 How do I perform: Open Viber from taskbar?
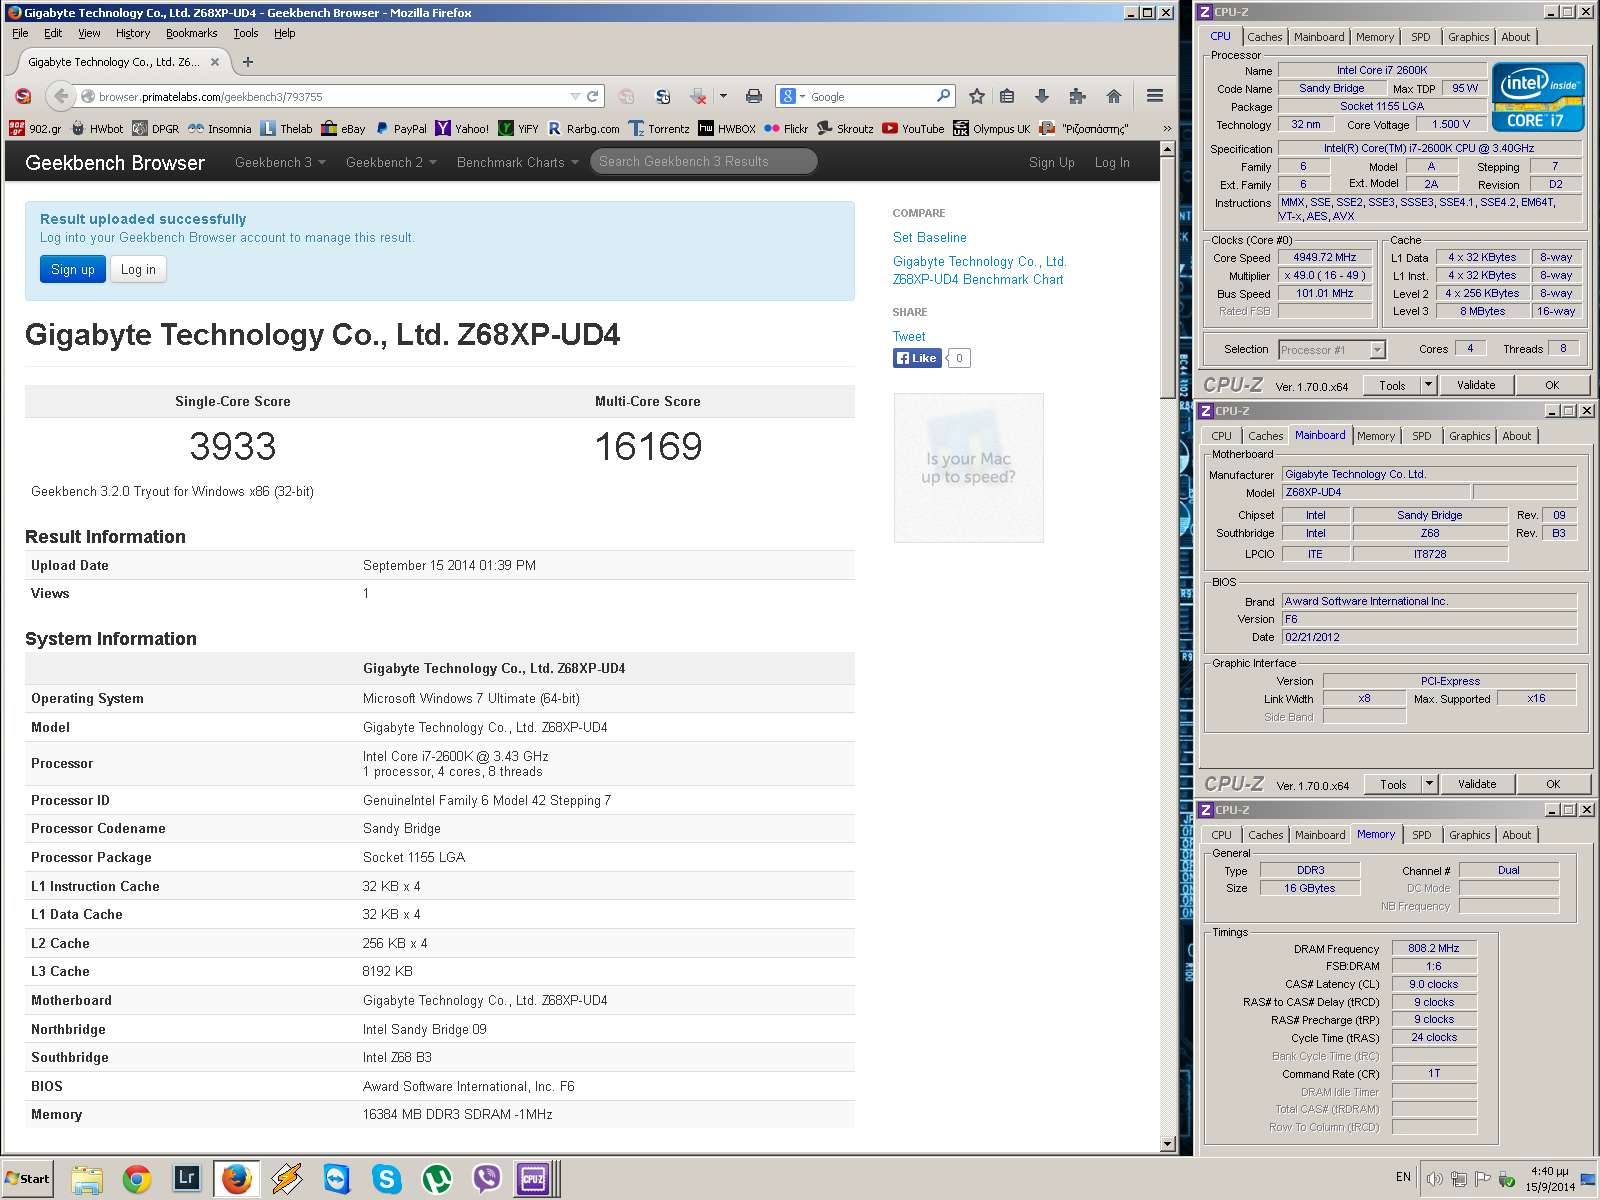pos(487,1179)
